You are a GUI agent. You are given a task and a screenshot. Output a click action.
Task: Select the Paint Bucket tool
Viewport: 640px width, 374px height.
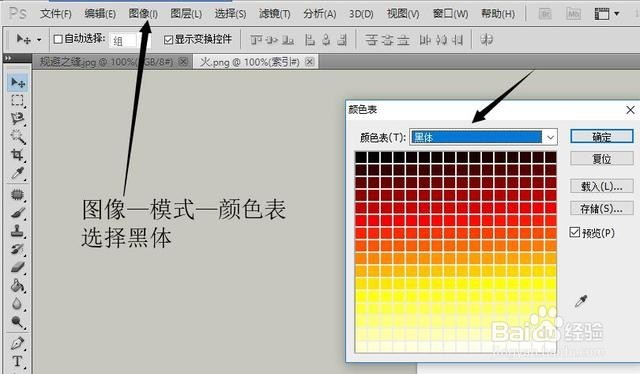click(x=17, y=285)
